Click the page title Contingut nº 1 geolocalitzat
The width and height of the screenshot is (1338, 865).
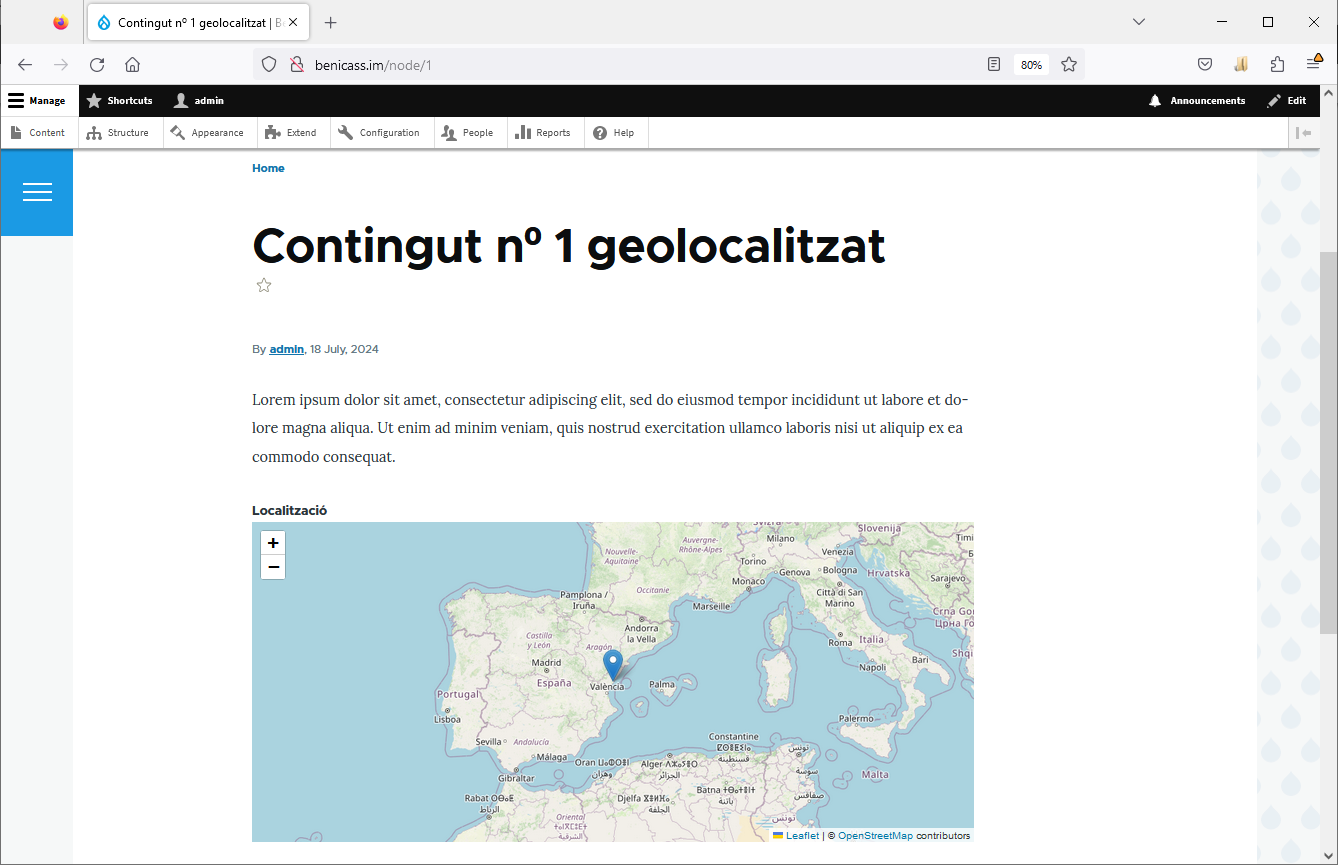pos(569,246)
